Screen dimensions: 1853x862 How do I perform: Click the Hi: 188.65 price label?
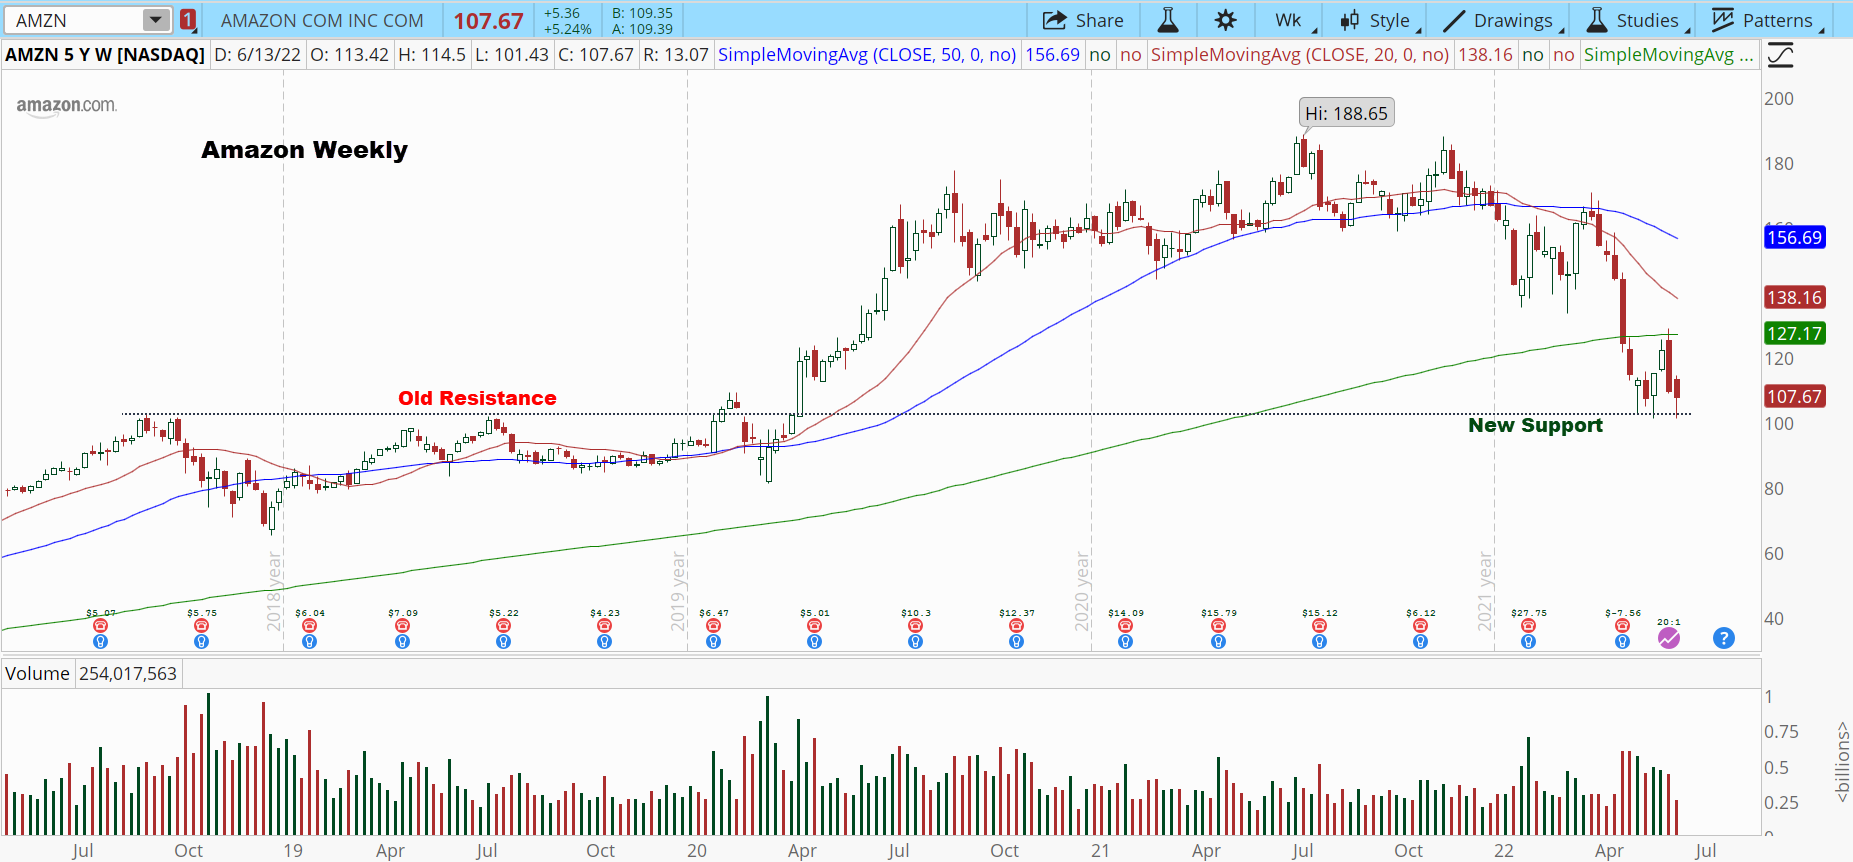click(1346, 113)
